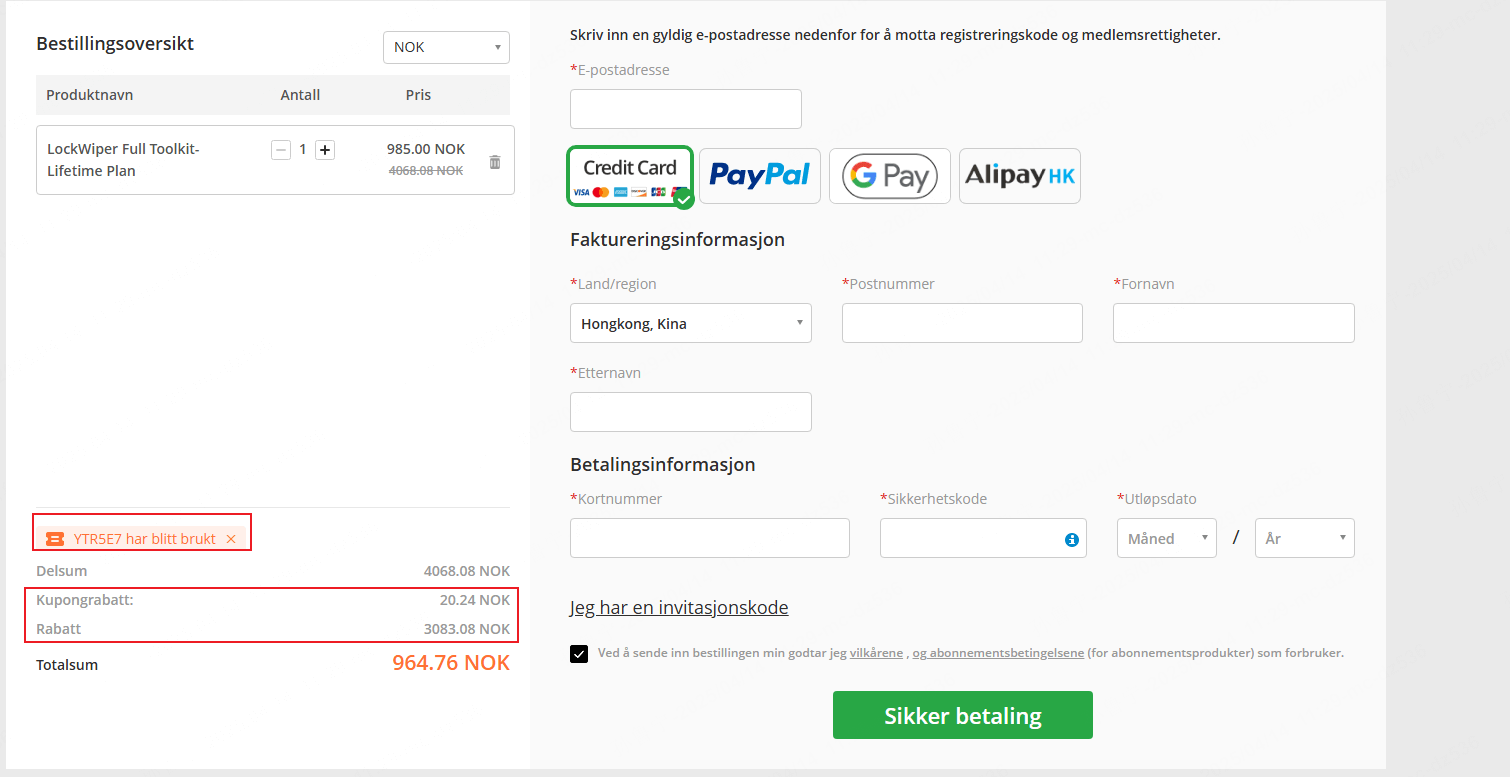Increase product quantity with plus button
The width and height of the screenshot is (1510, 777).
[x=325, y=150]
